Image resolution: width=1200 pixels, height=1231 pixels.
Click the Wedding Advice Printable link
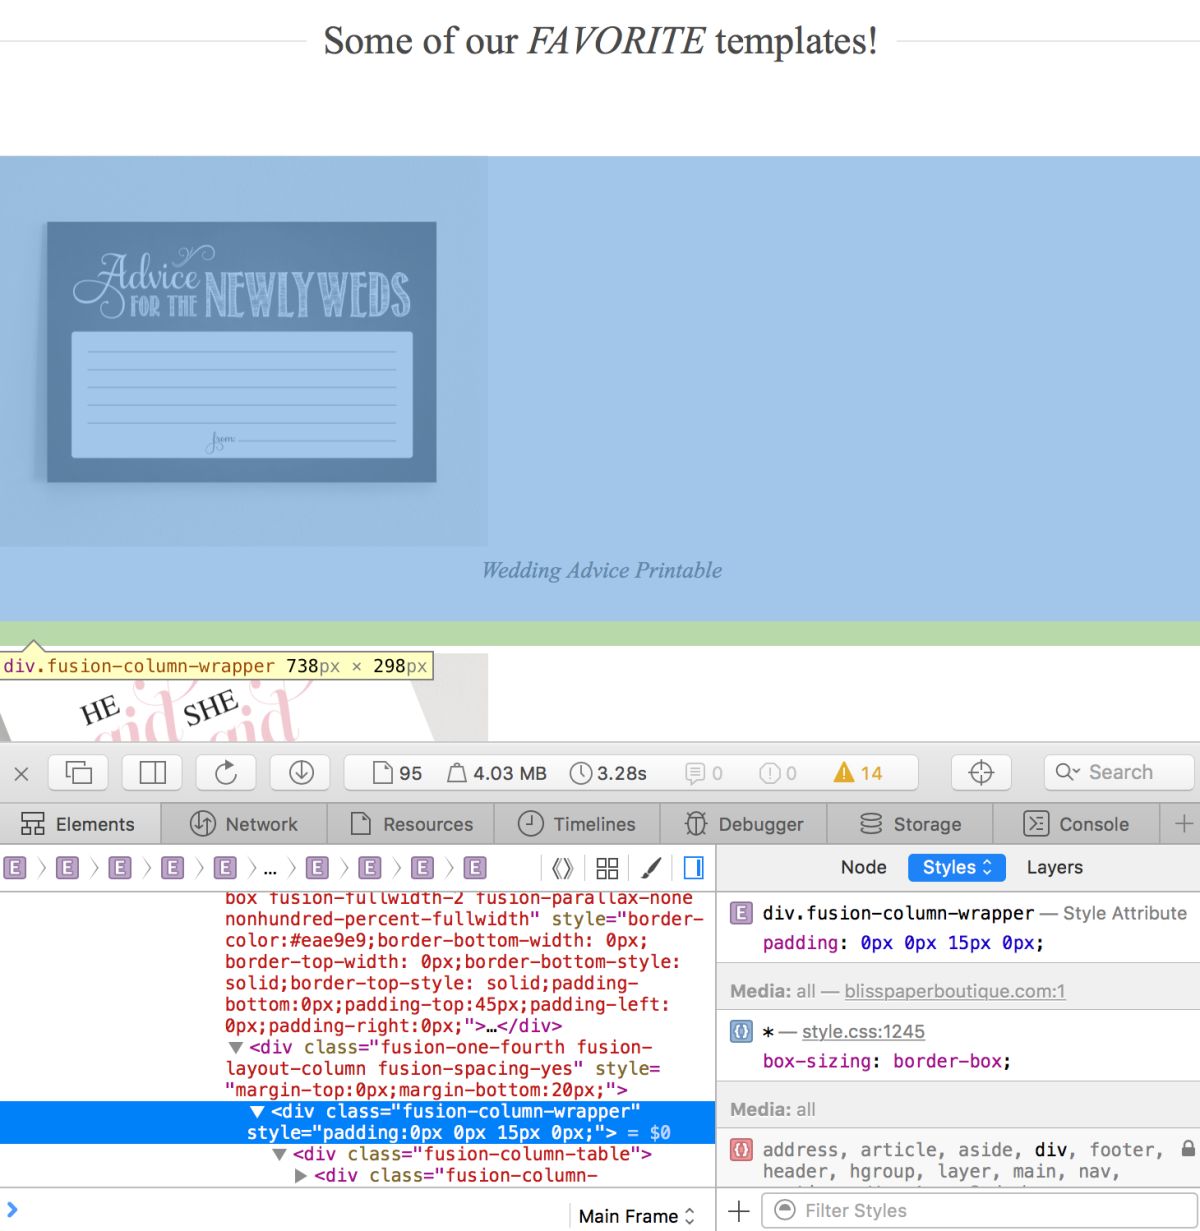click(602, 570)
